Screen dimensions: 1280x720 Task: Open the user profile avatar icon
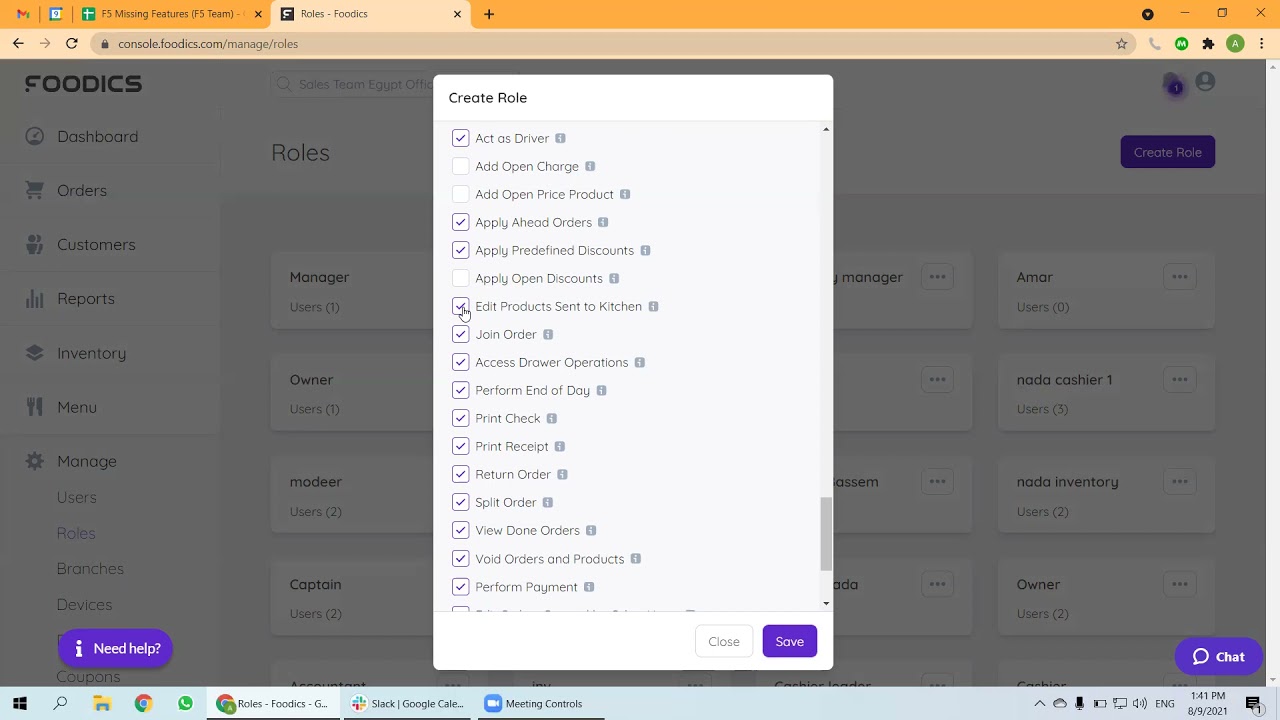pos(1205,83)
